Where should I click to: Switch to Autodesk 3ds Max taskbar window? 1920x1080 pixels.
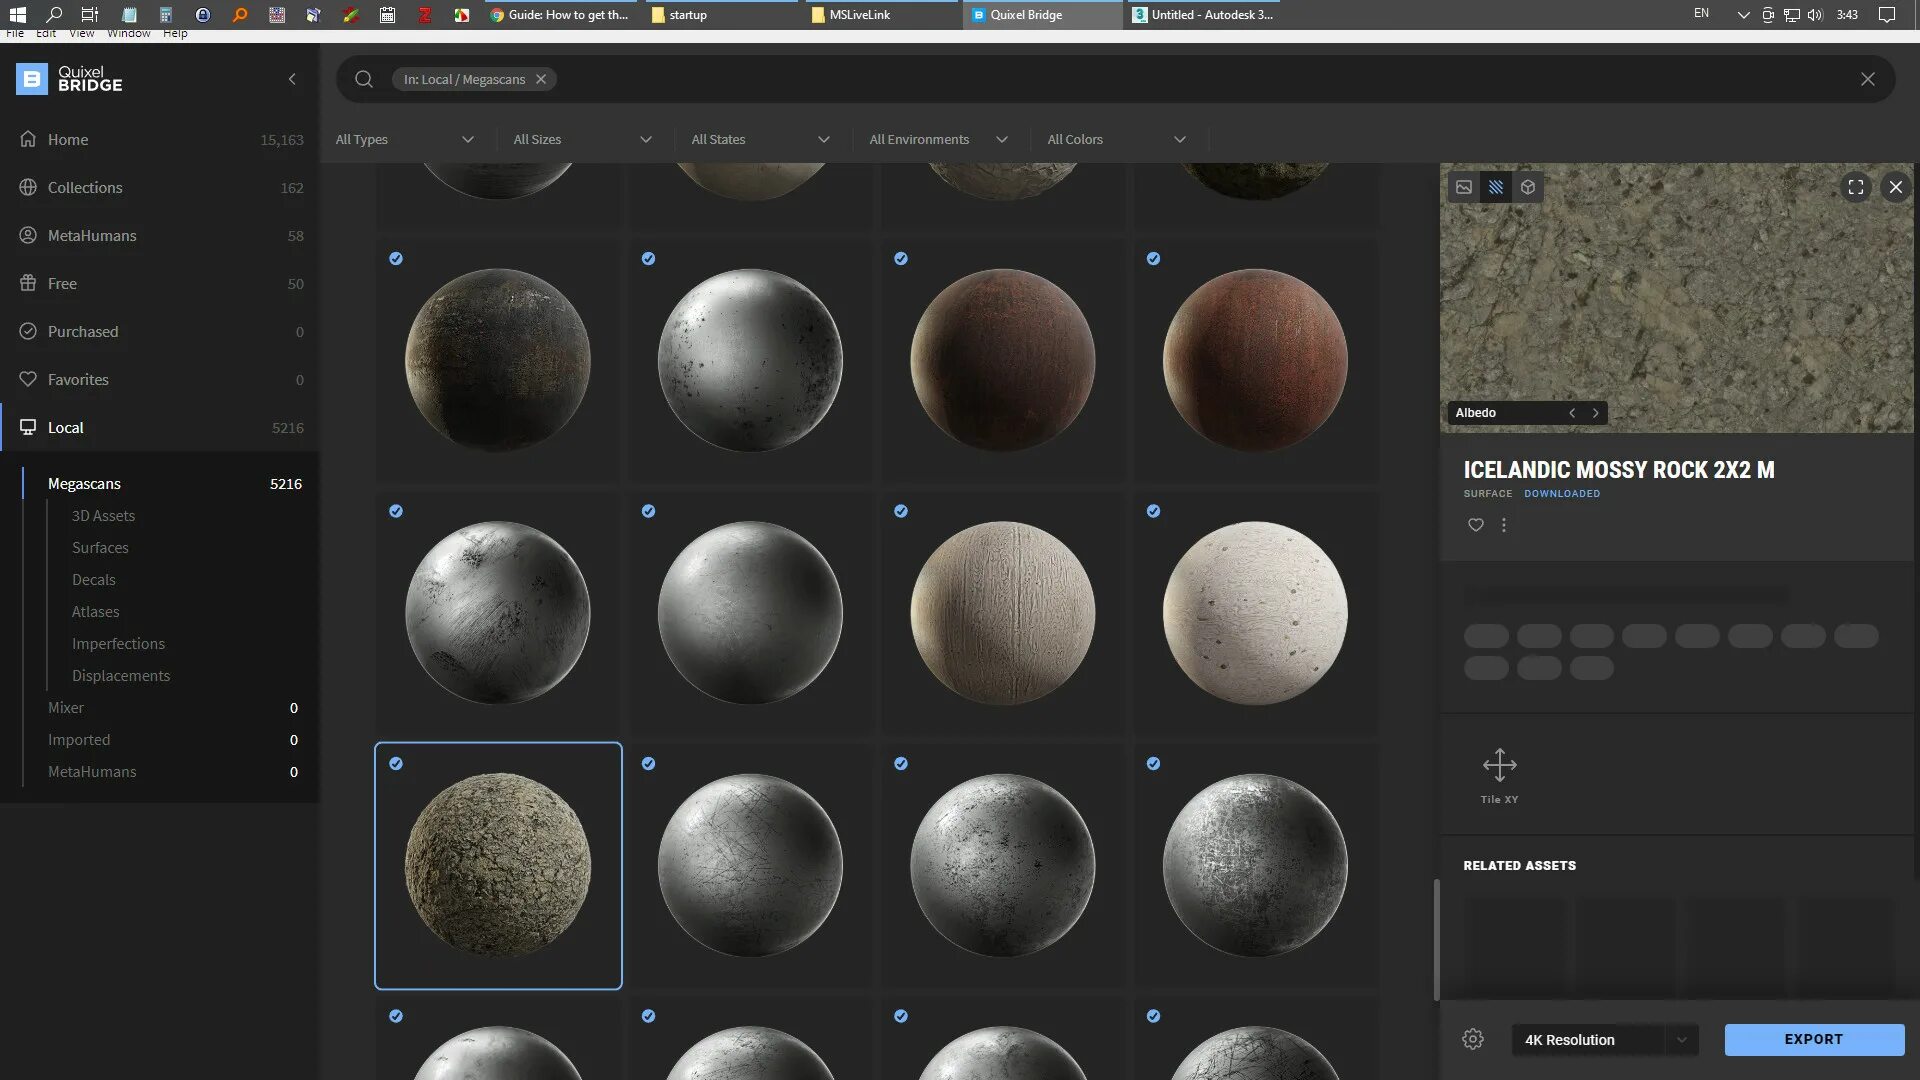click(x=1203, y=15)
